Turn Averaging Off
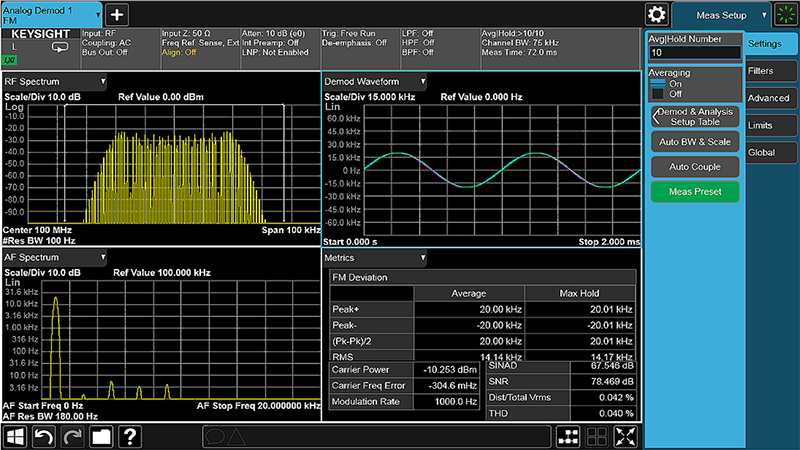The width and height of the screenshot is (800, 450). (x=657, y=94)
